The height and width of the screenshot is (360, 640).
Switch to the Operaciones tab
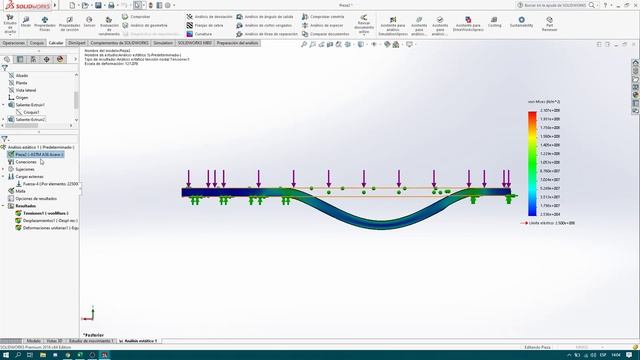(x=13, y=43)
